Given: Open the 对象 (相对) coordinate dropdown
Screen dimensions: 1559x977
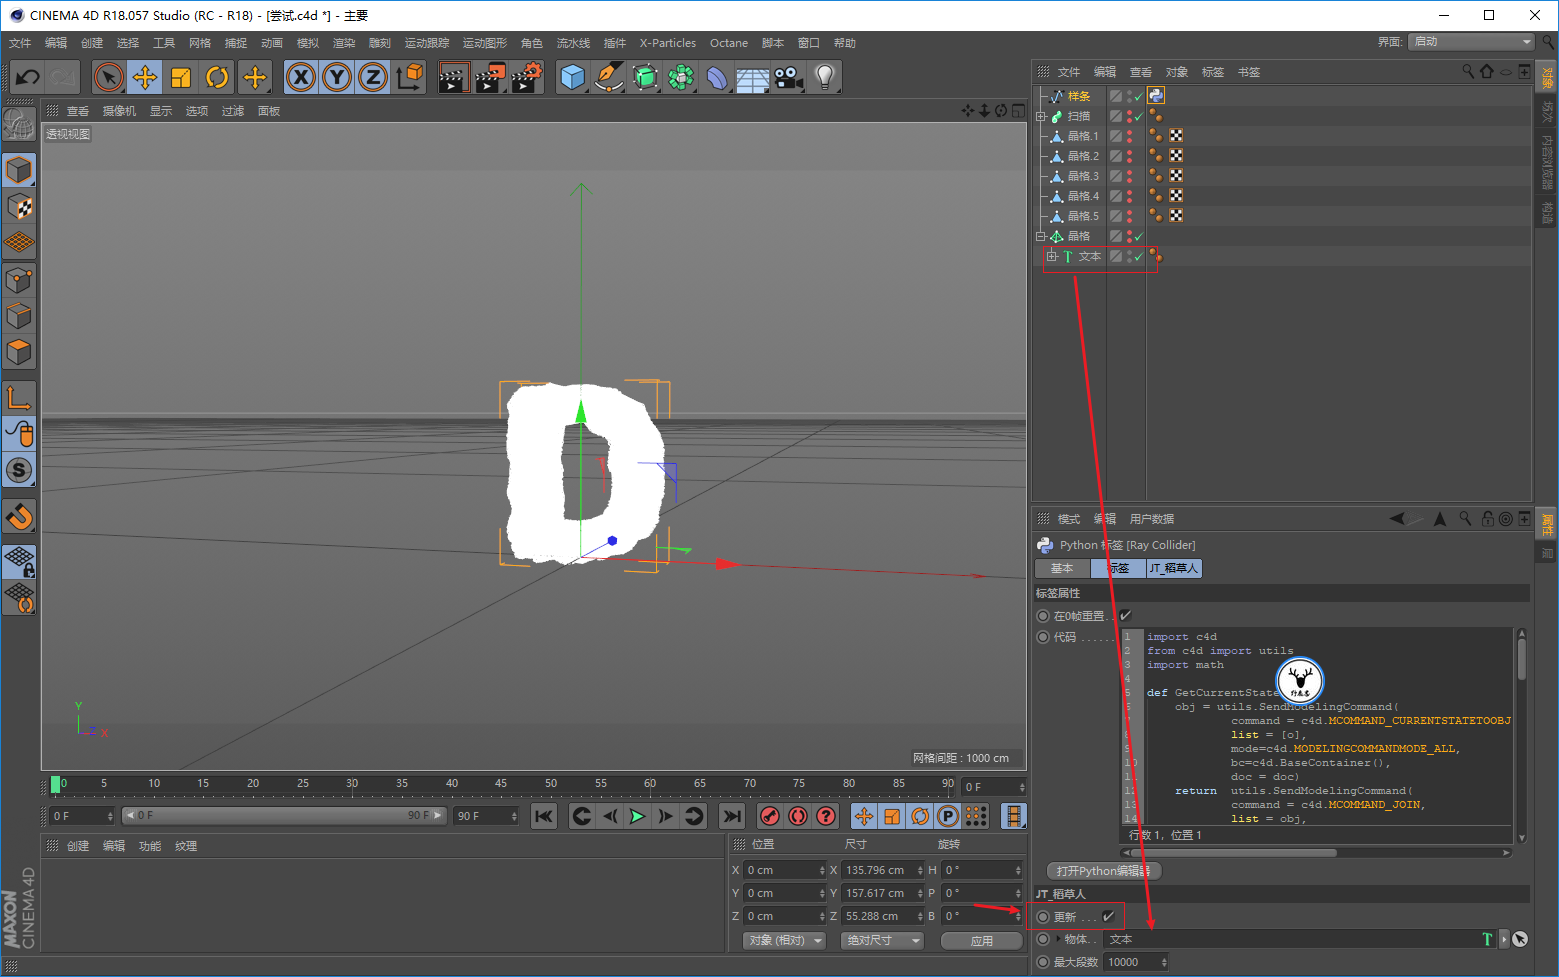Looking at the screenshot, I should (x=785, y=940).
